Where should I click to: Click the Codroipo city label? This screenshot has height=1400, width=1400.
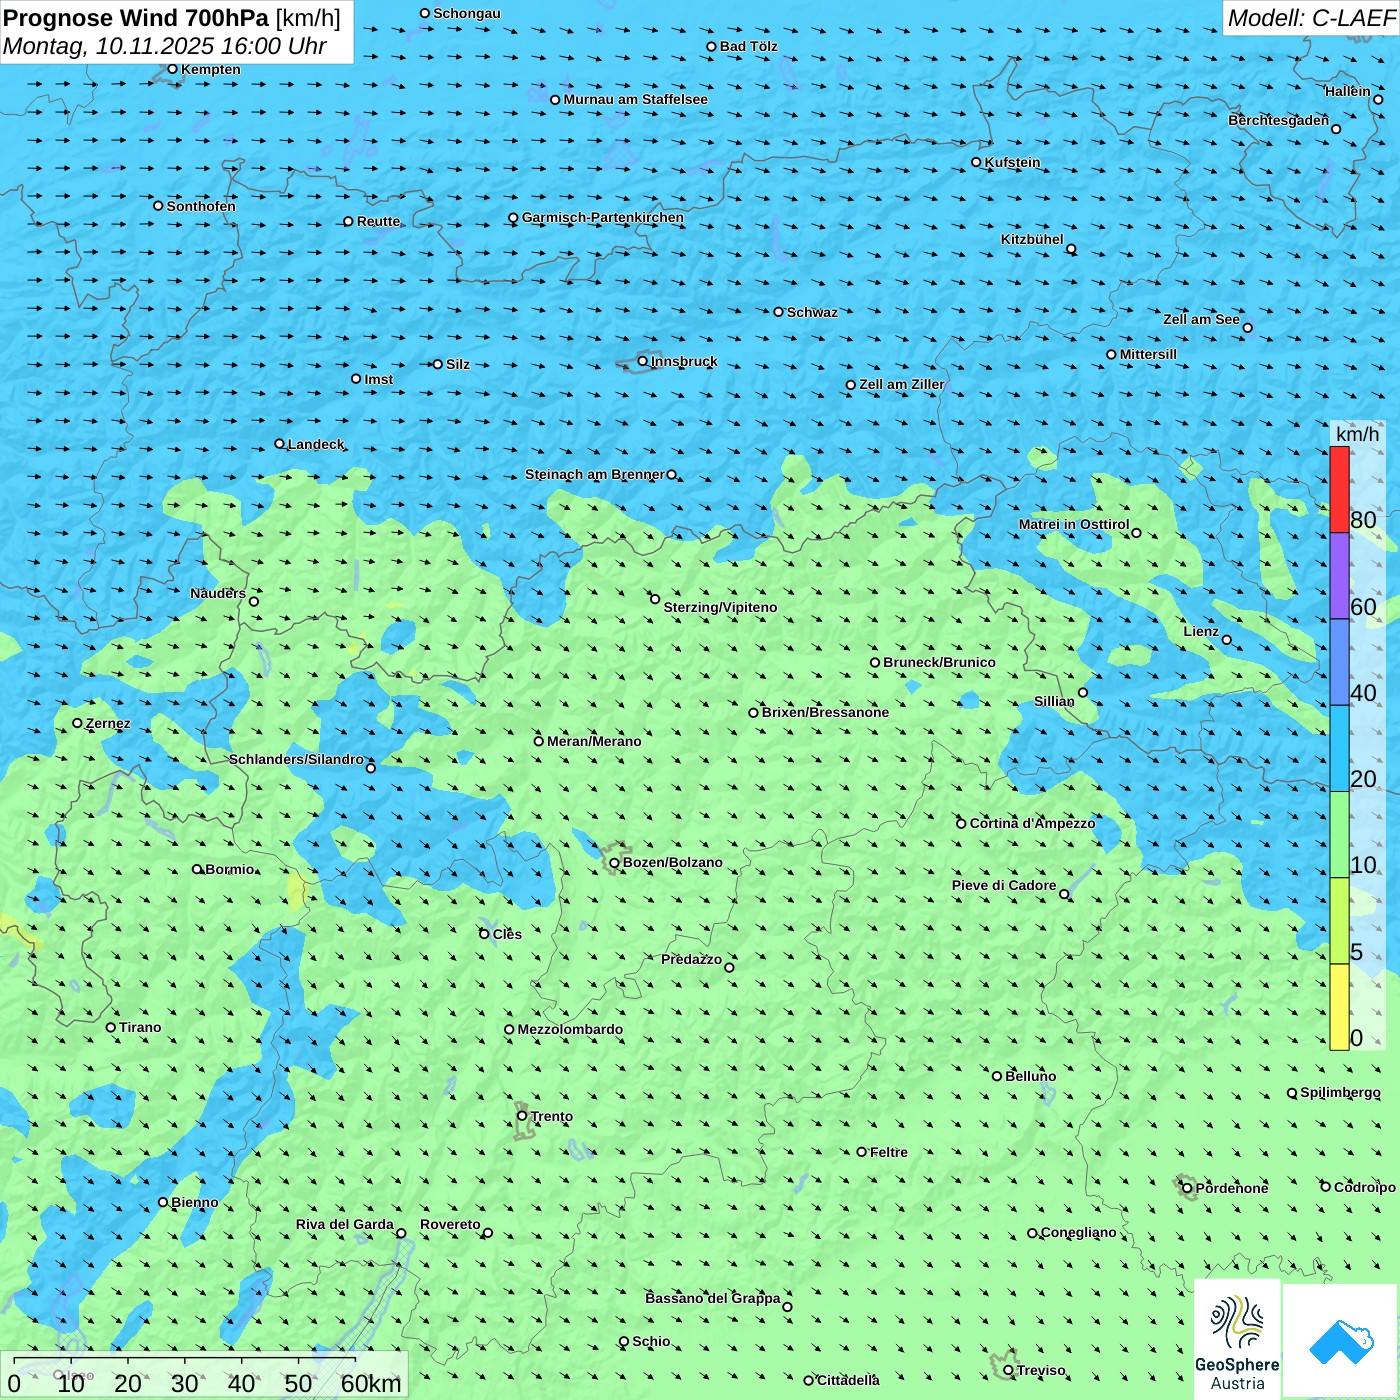(1364, 1187)
